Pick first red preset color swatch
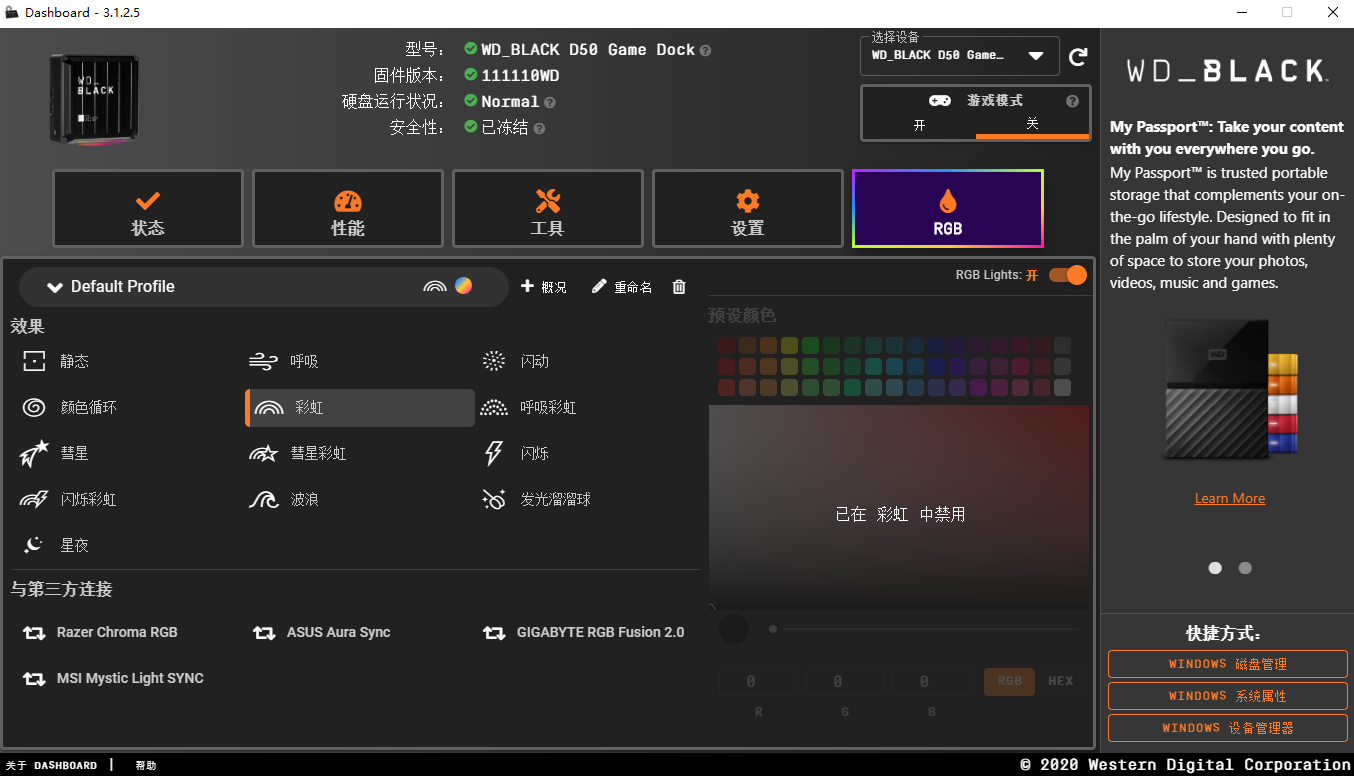Image resolution: width=1354 pixels, height=776 pixels. point(727,346)
